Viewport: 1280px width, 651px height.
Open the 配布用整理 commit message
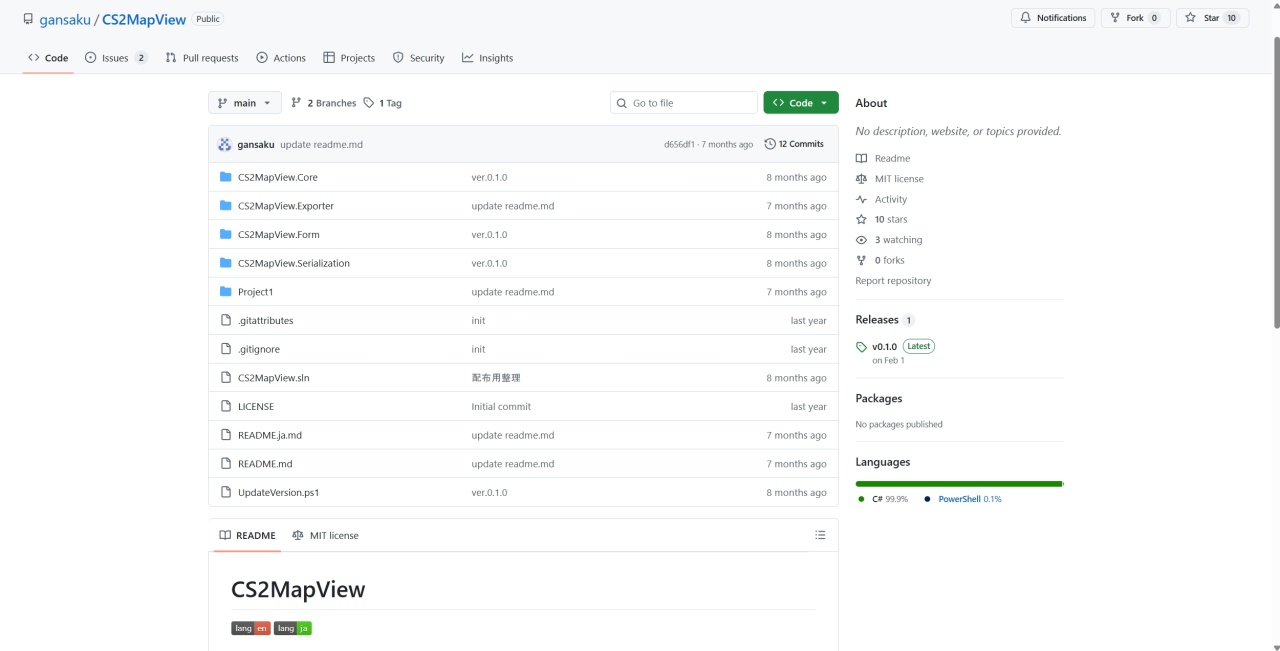point(496,378)
